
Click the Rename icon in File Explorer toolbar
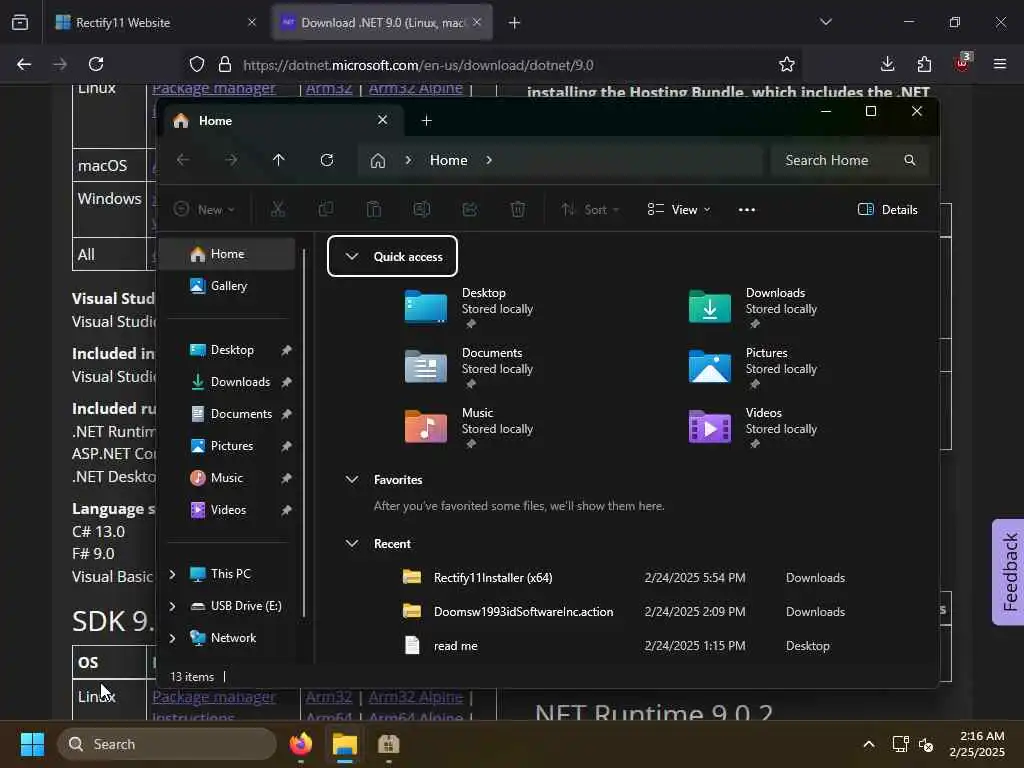pyautogui.click(x=422, y=209)
